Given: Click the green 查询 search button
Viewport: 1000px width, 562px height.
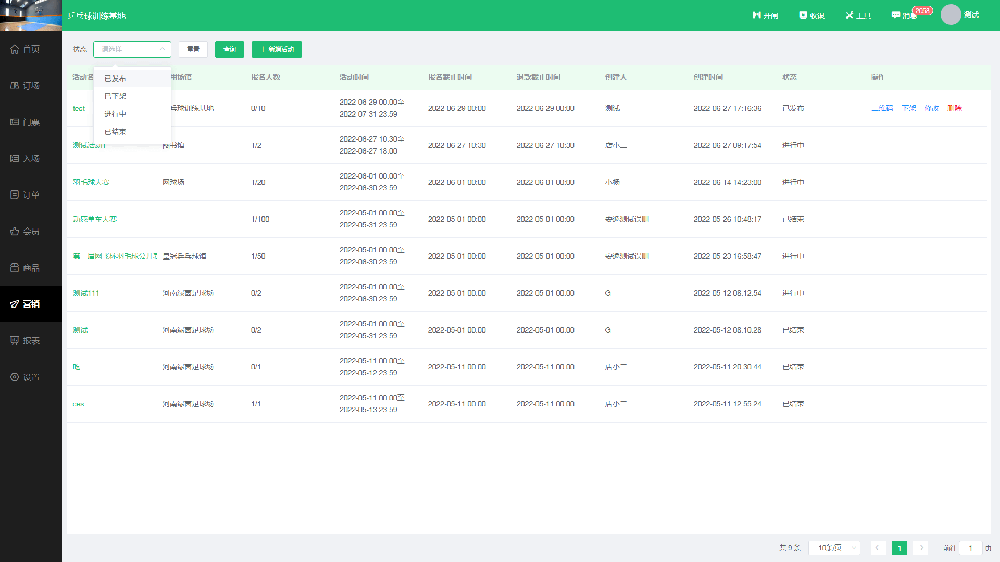Looking at the screenshot, I should click(x=229, y=49).
